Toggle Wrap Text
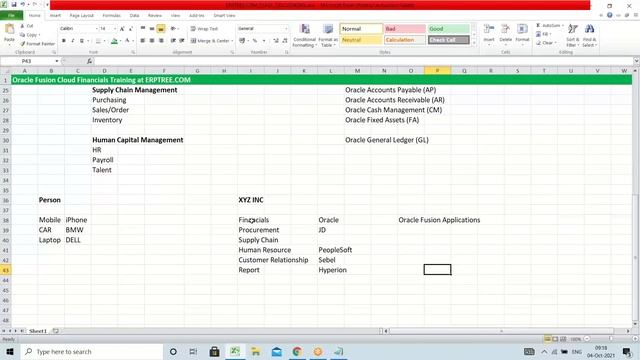Screen dimensions: 640x360 [x=204, y=29]
